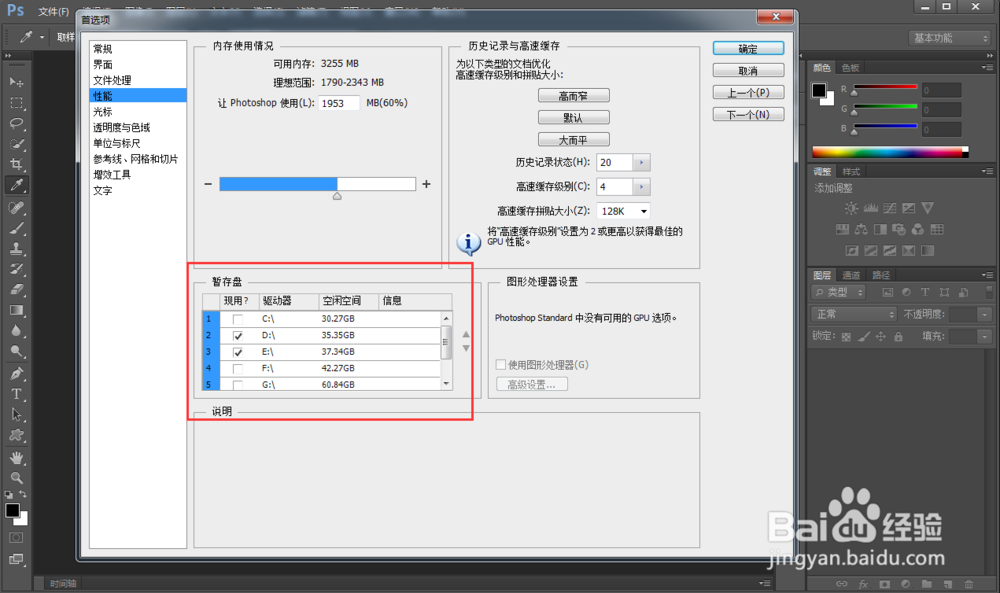The width and height of the screenshot is (1000, 593).
Task: Click 大而平 cache preset button
Action: (x=573, y=140)
